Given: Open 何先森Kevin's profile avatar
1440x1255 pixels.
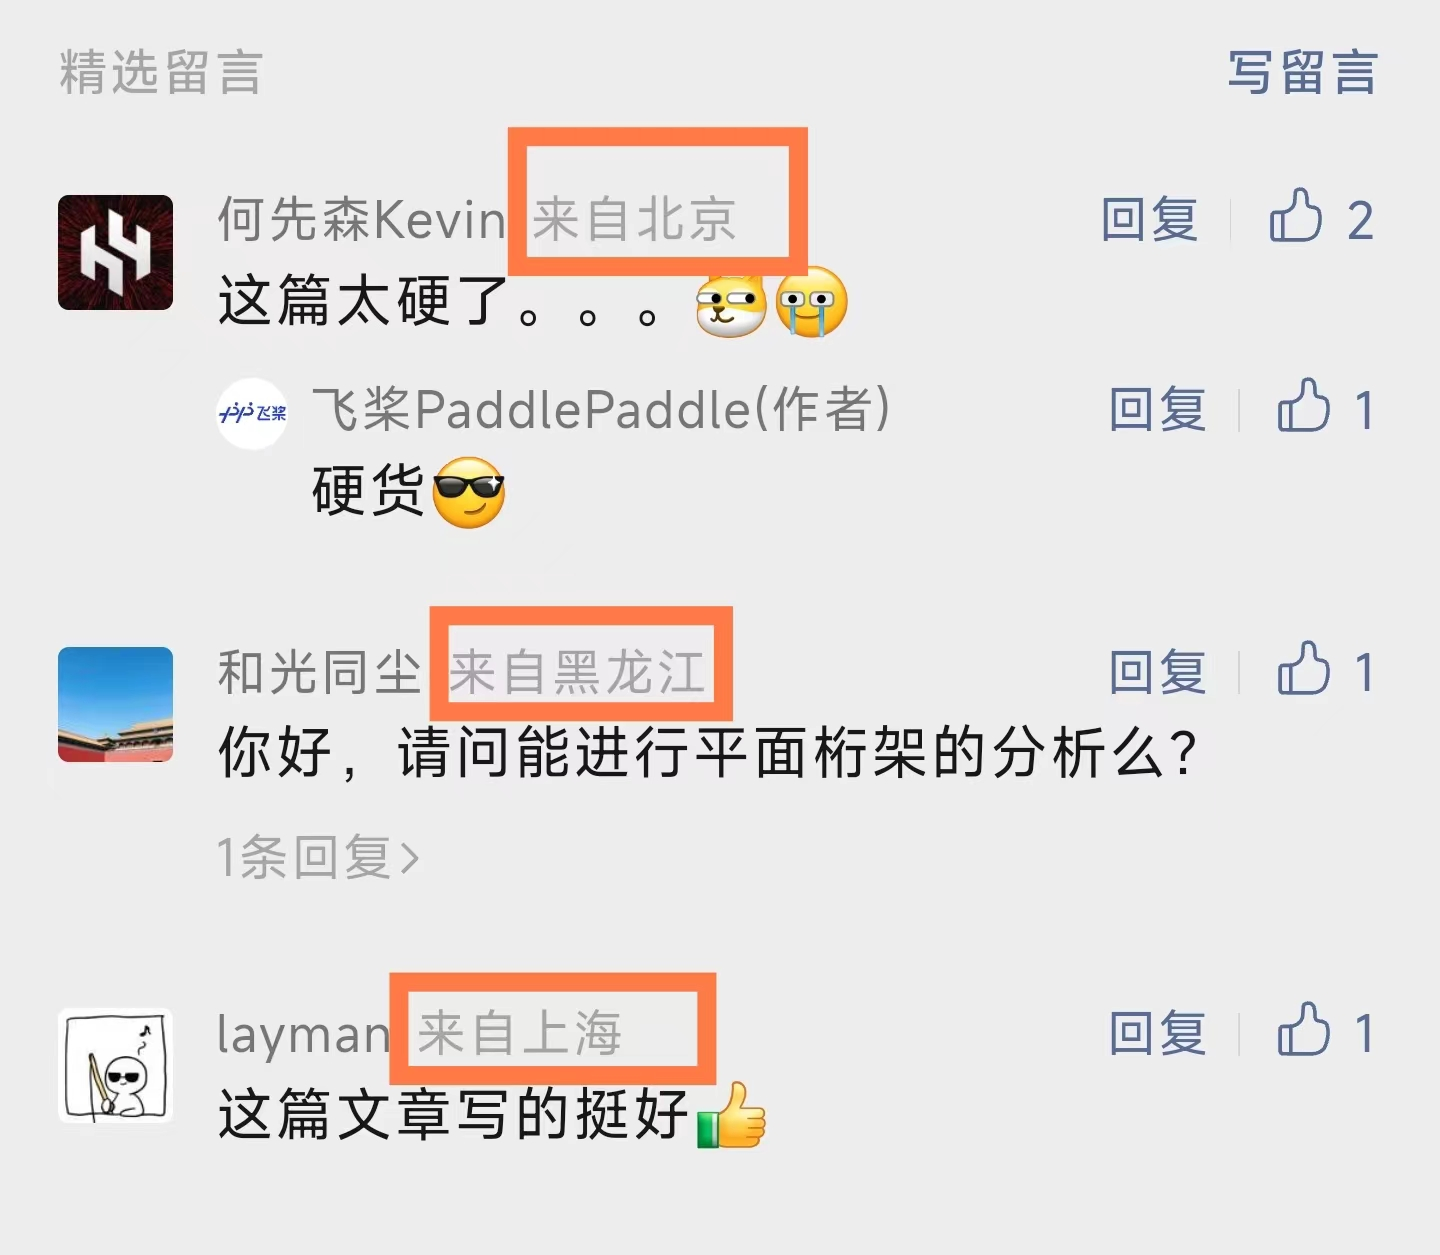Looking at the screenshot, I should click(x=116, y=252).
